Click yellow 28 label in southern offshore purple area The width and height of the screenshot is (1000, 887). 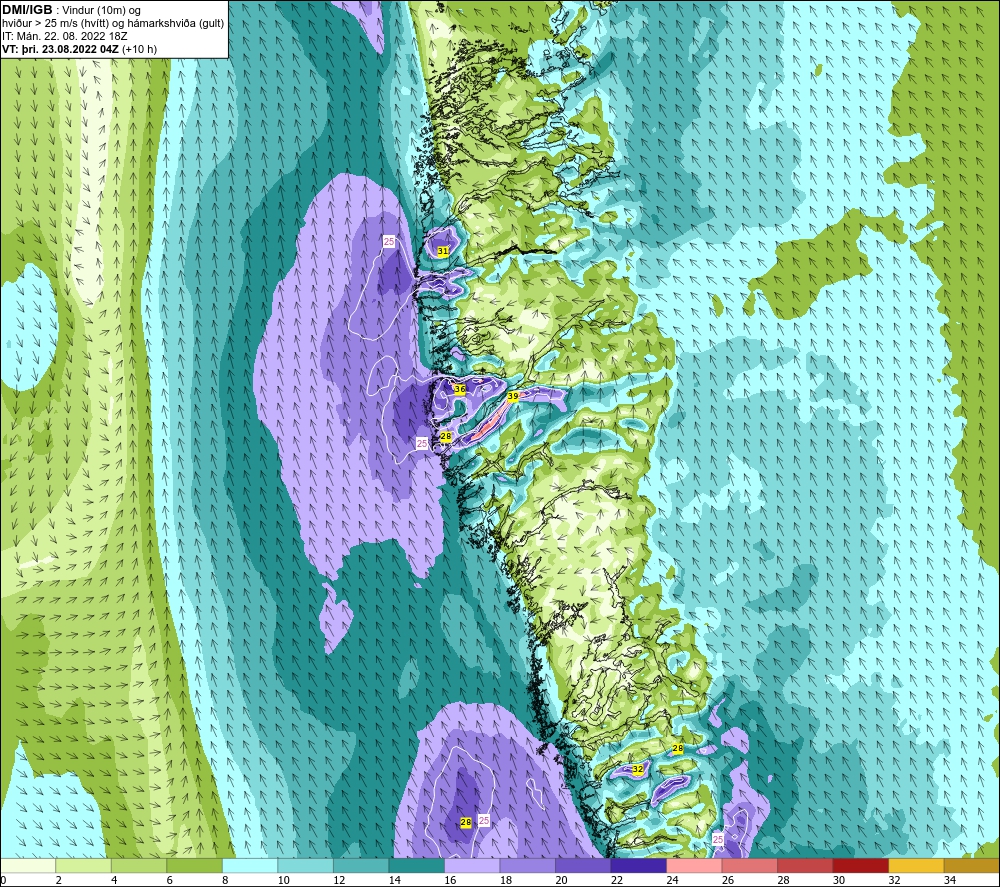click(x=466, y=823)
